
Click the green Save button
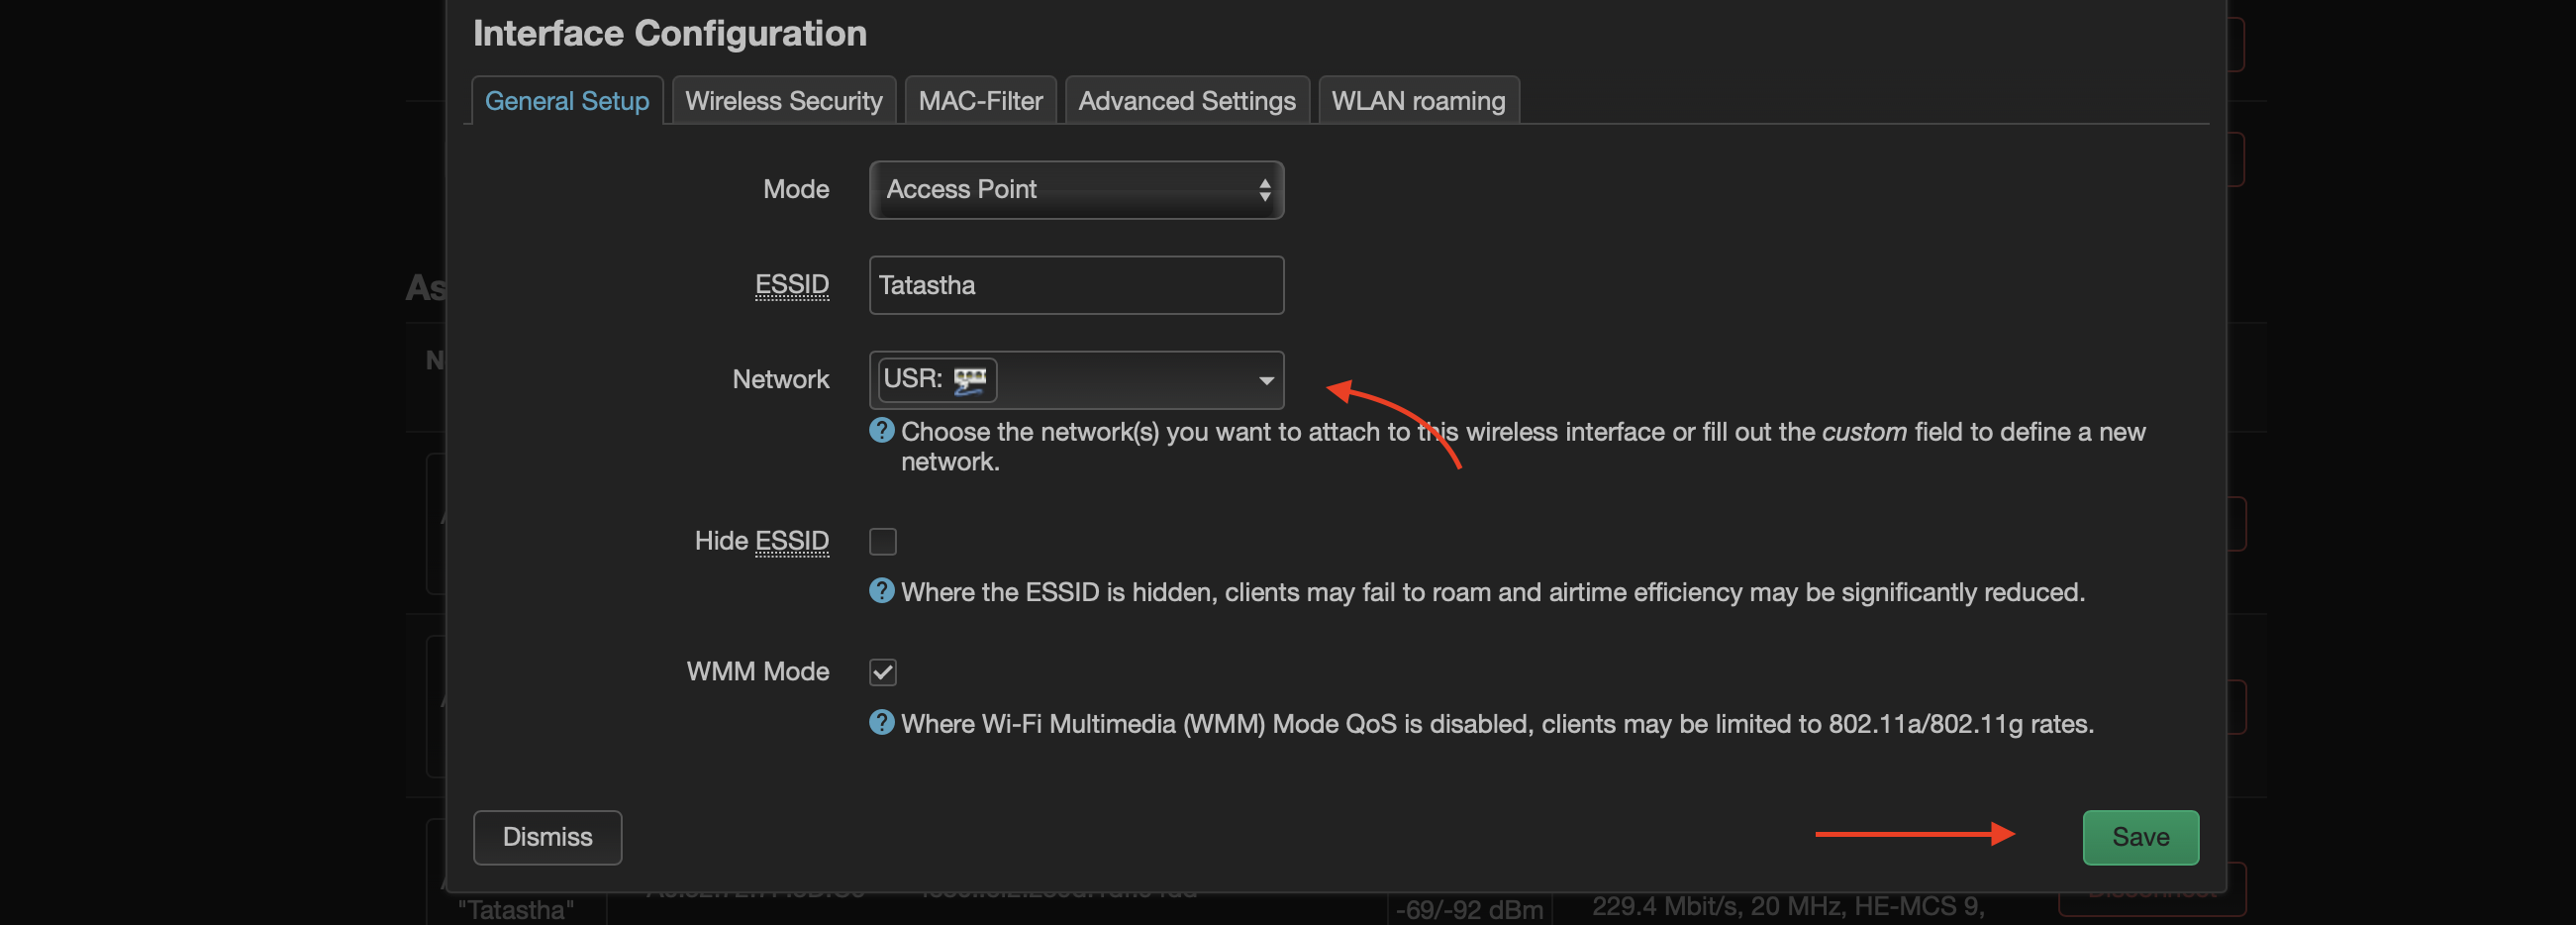pyautogui.click(x=2140, y=837)
